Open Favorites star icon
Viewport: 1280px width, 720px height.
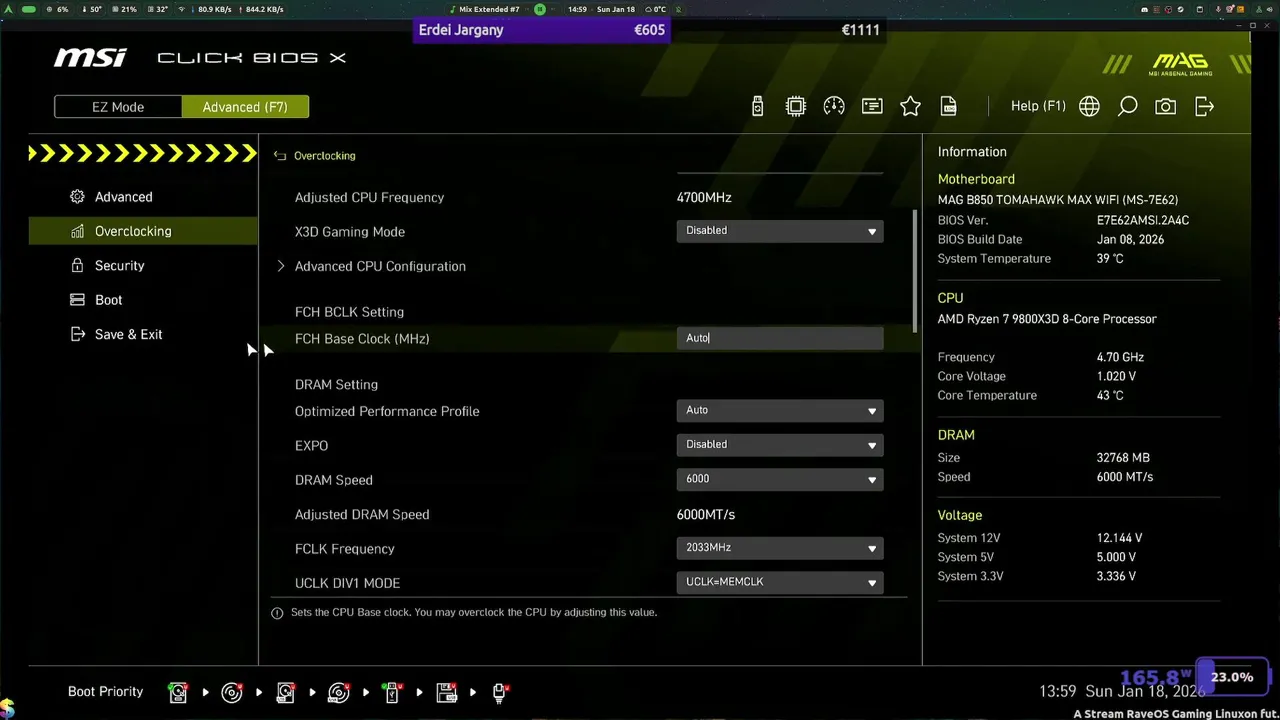click(x=910, y=106)
